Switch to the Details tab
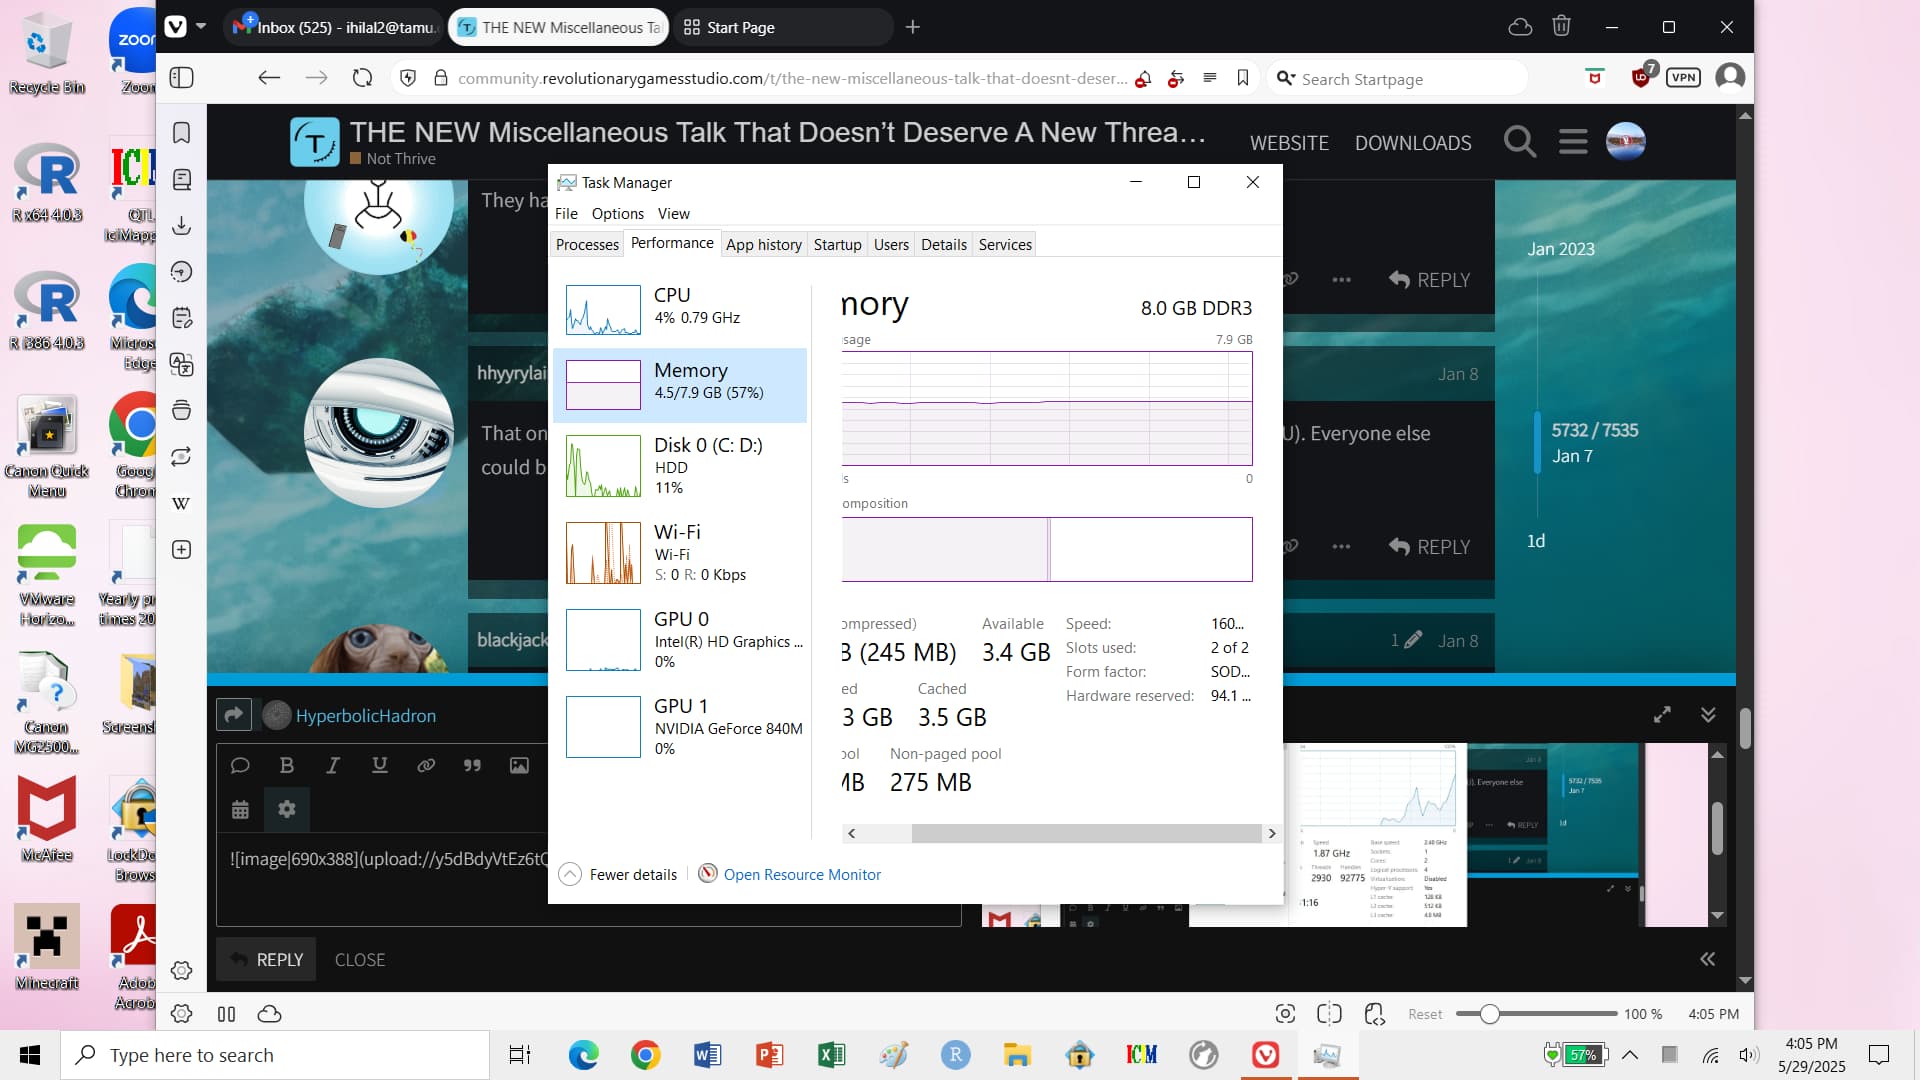The width and height of the screenshot is (1920, 1080). tap(944, 244)
